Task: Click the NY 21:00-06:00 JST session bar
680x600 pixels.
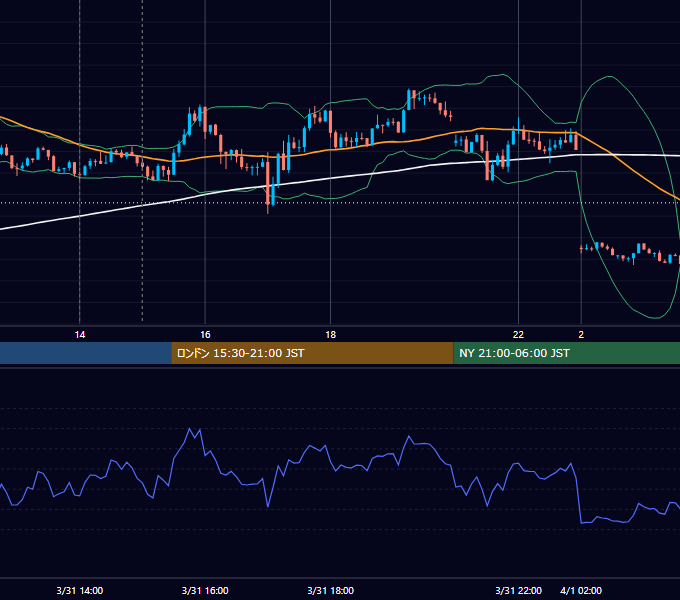Action: [566, 353]
